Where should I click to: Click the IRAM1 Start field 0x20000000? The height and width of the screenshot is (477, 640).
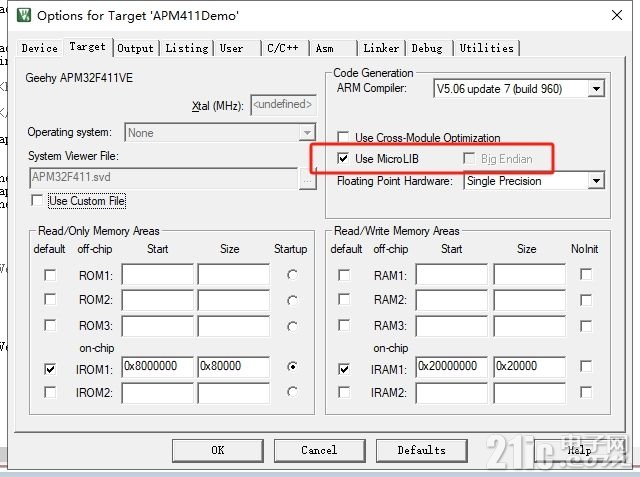[x=452, y=366]
